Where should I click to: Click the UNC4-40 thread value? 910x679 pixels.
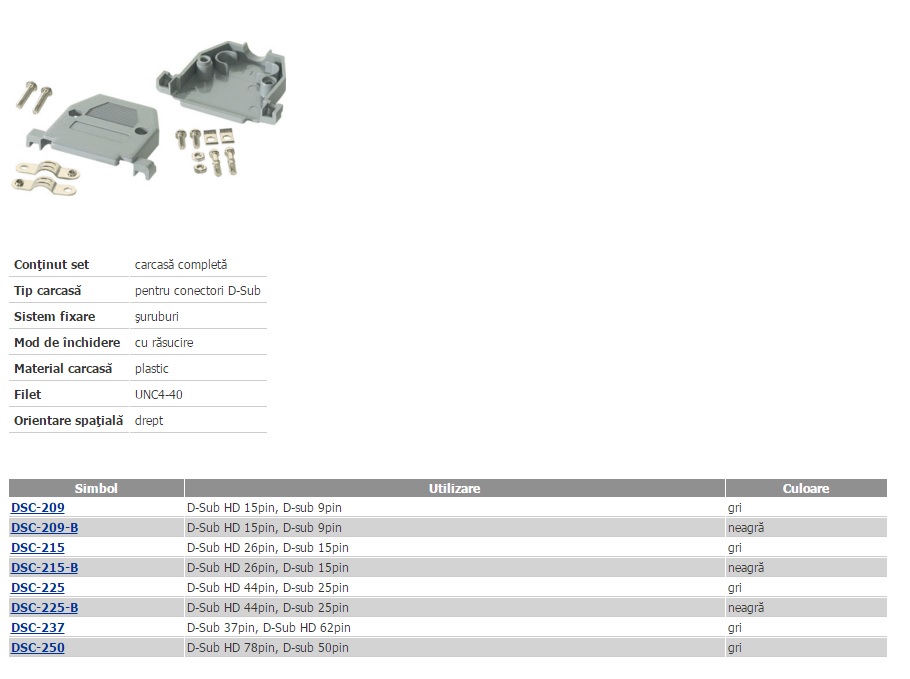(x=158, y=395)
